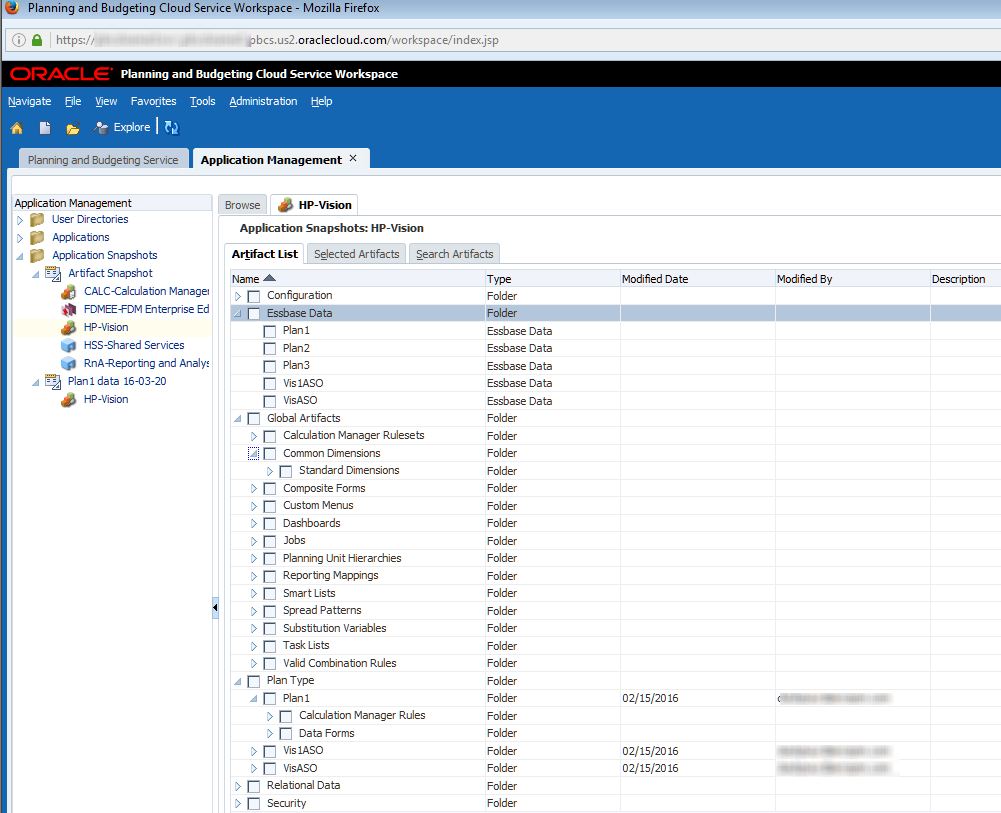1001x813 pixels.
Task: Check the Configuration checkbox
Action: tap(254, 296)
